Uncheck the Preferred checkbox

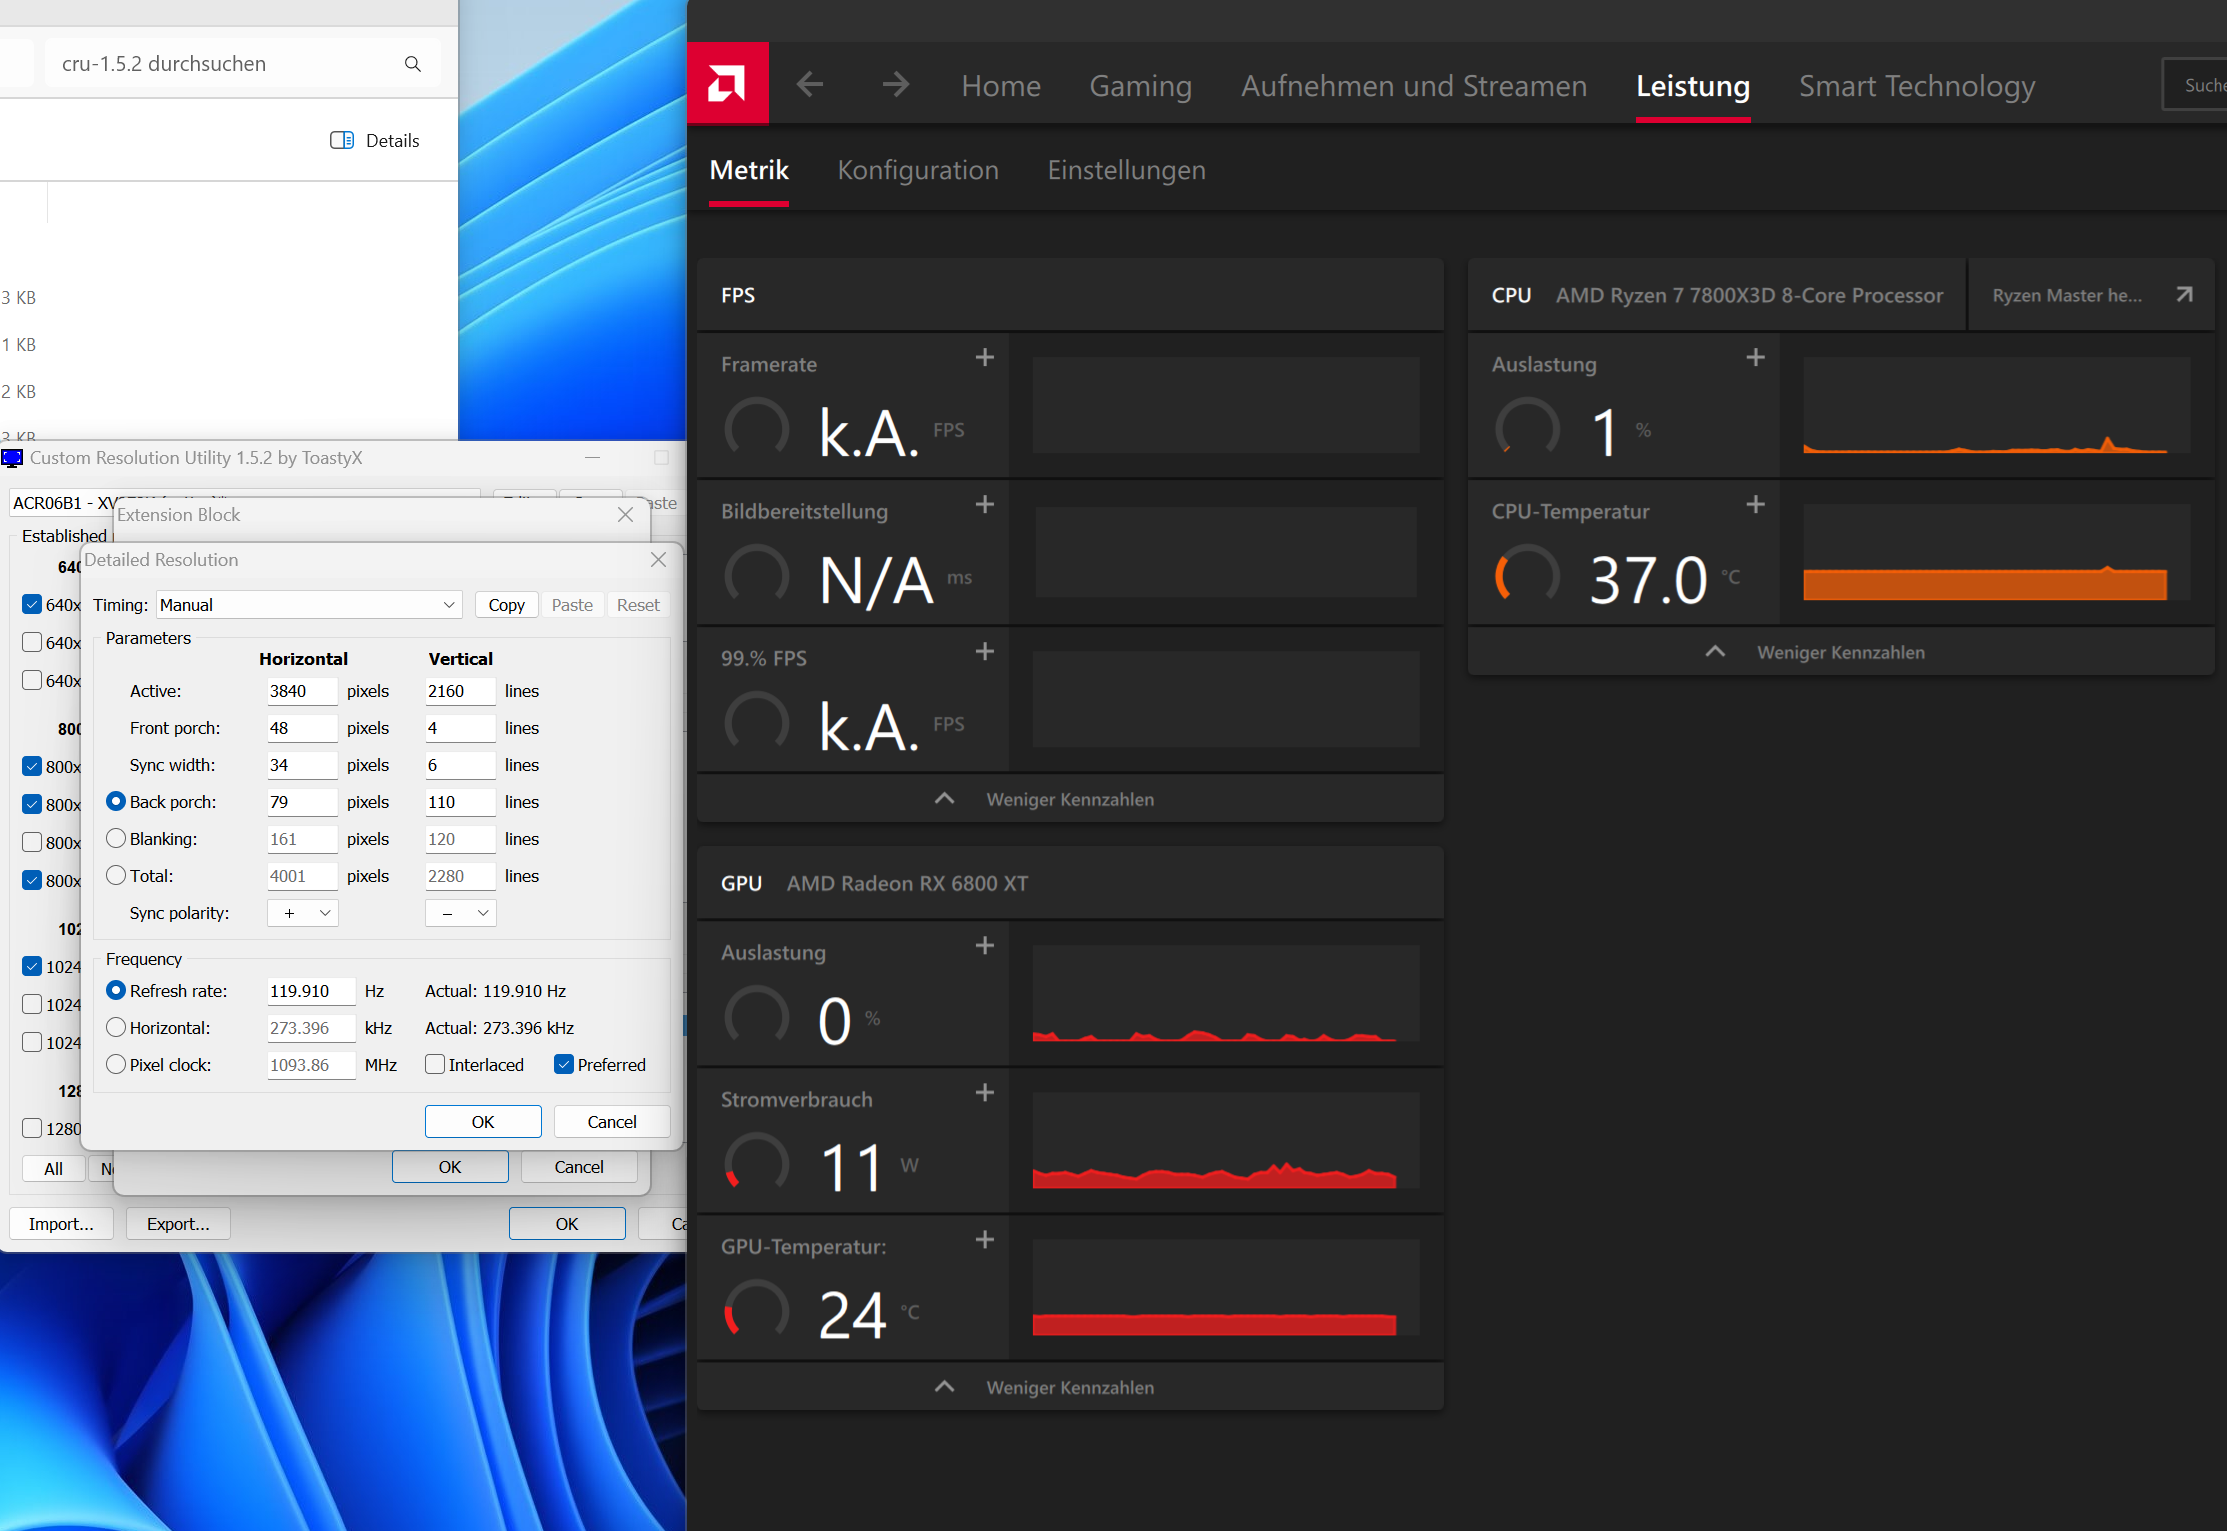564,1065
